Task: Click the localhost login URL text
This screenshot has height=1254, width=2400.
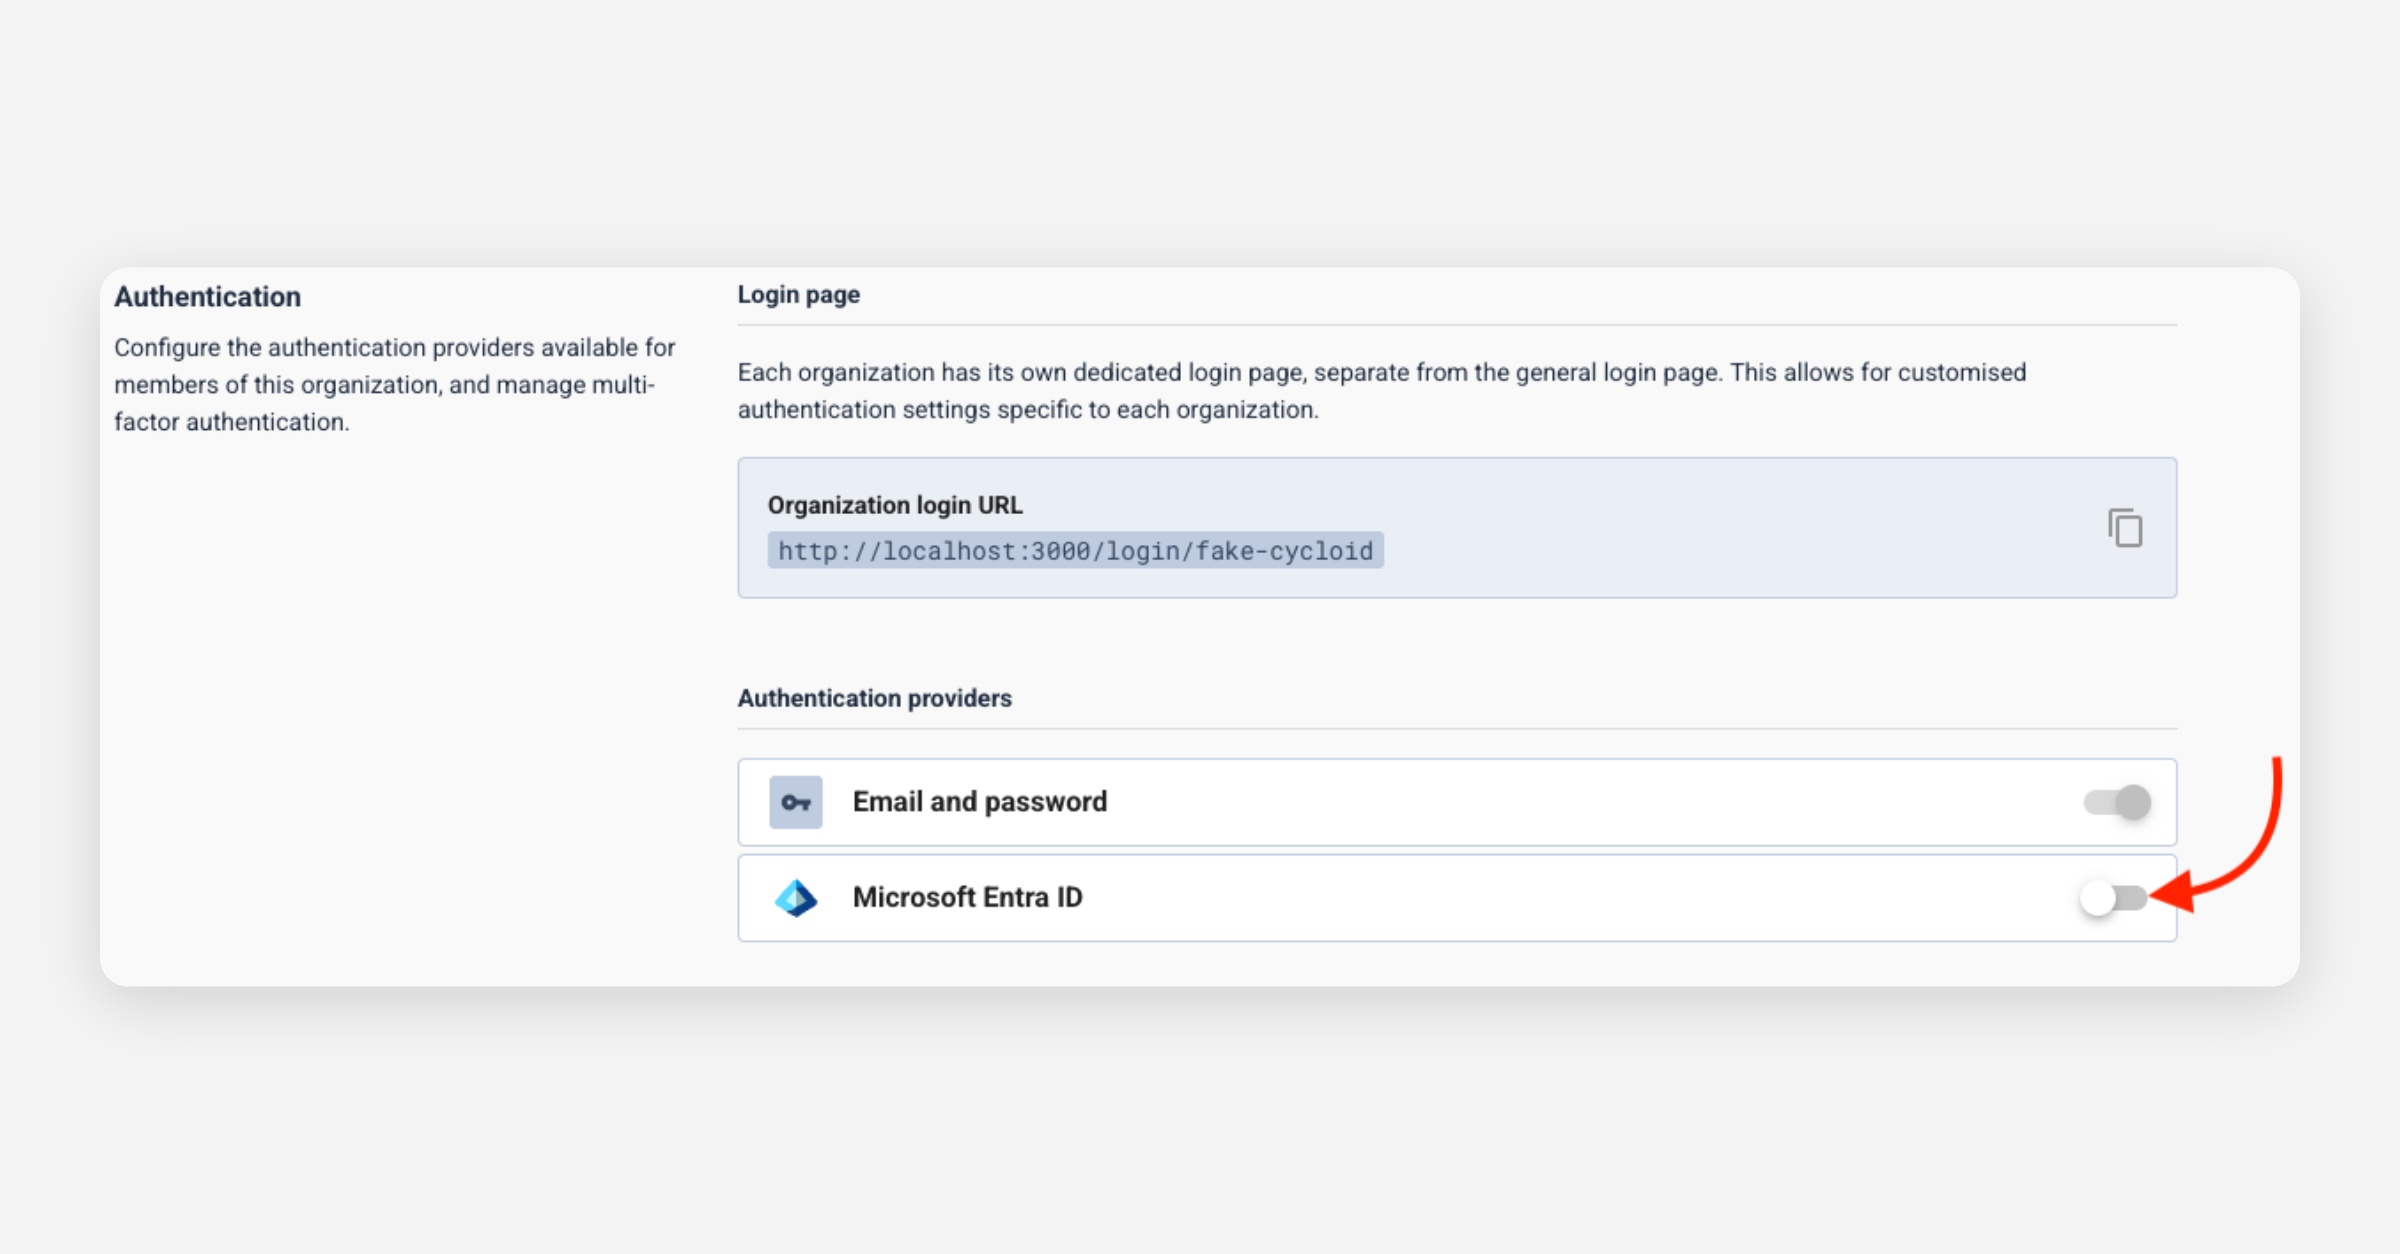Action: pos(1075,551)
